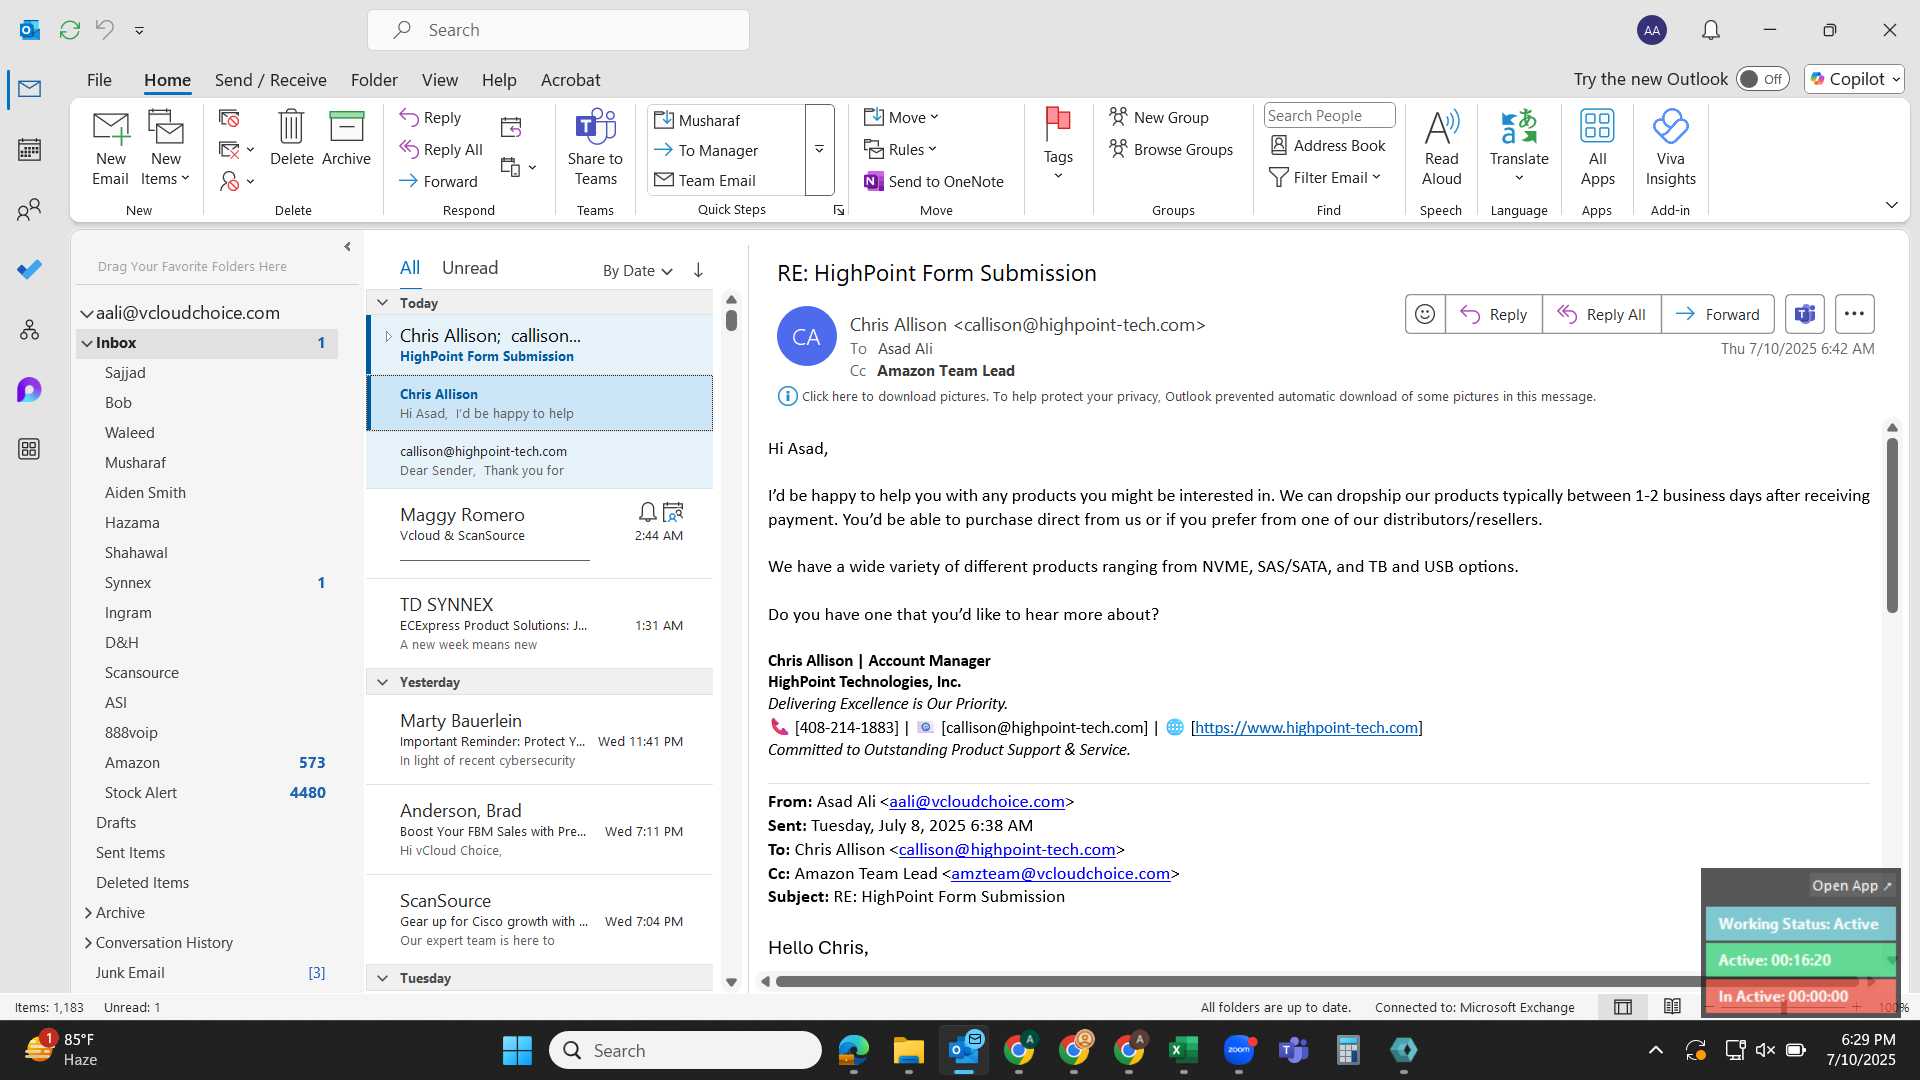
Task: Click New Group
Action: point(1158,117)
